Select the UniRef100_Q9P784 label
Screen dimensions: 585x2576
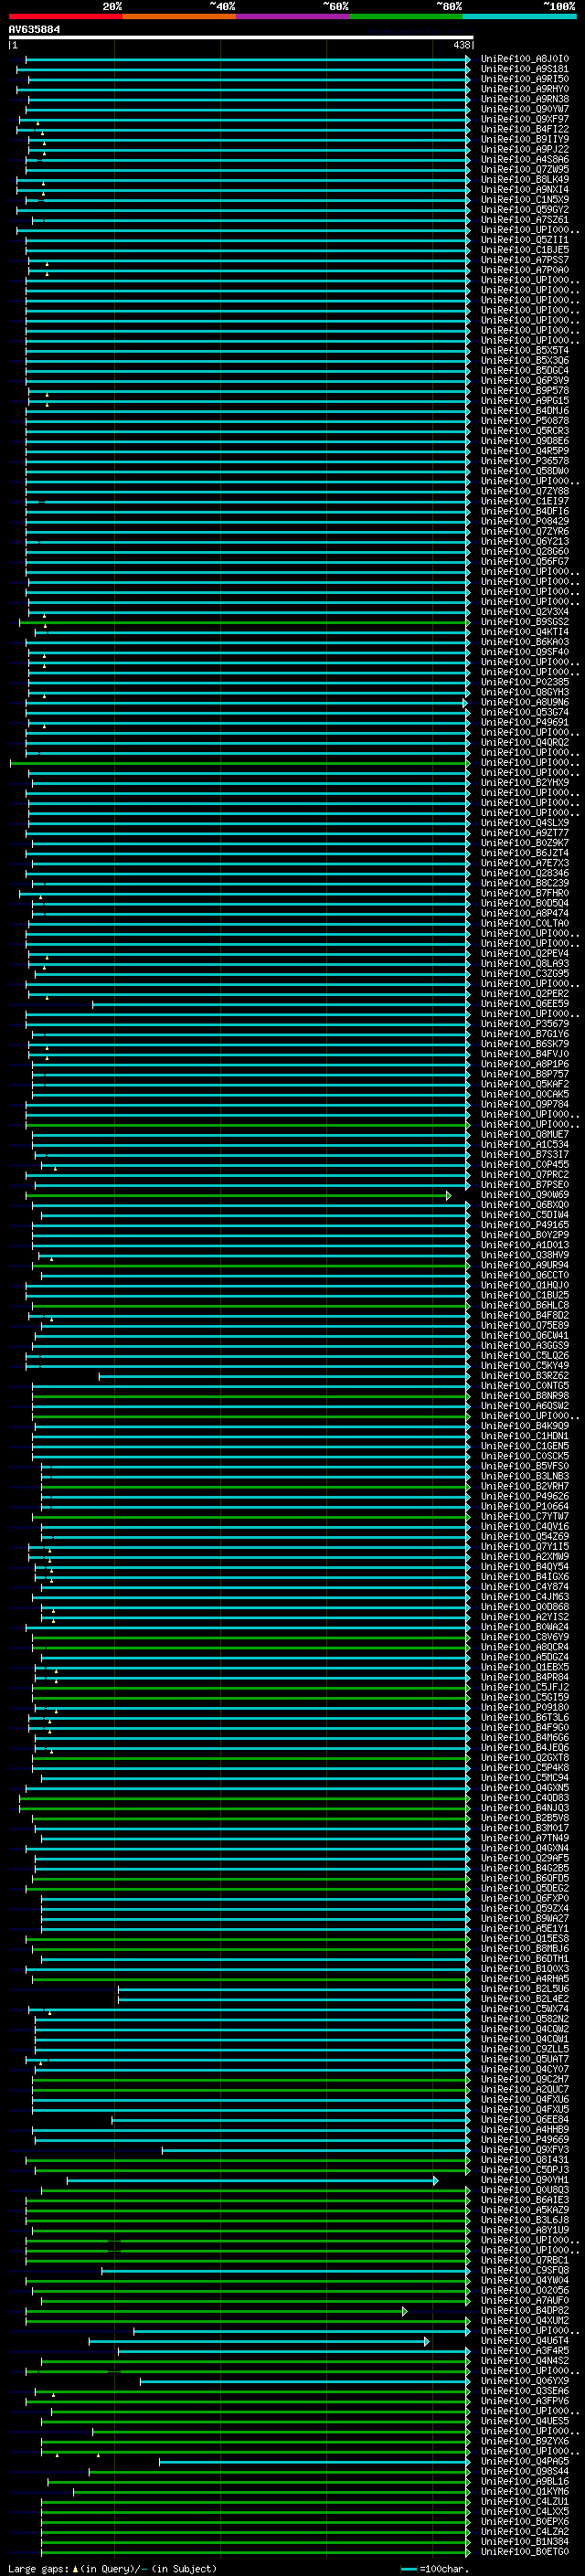[525, 1104]
